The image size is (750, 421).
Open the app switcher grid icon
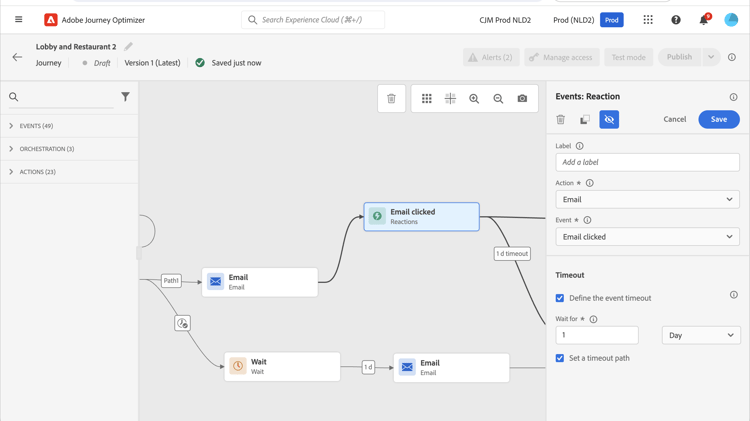coord(648,20)
